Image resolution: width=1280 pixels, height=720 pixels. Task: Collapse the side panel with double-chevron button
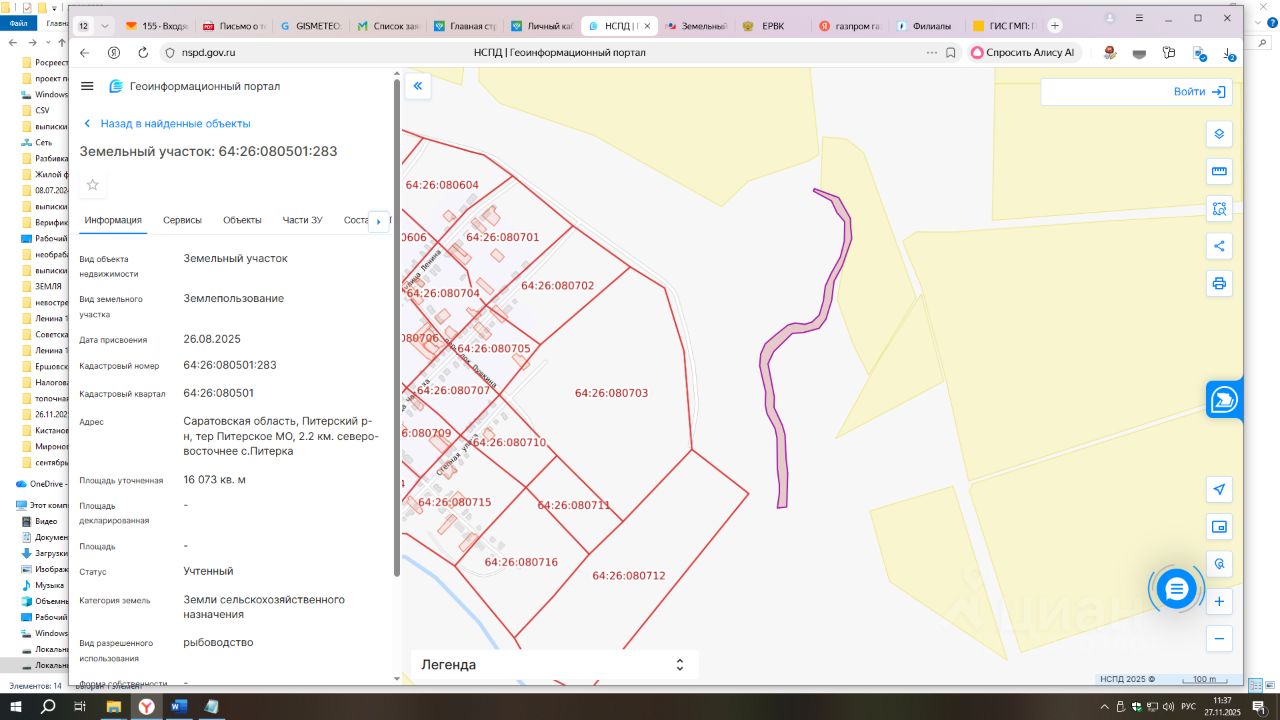tap(418, 86)
